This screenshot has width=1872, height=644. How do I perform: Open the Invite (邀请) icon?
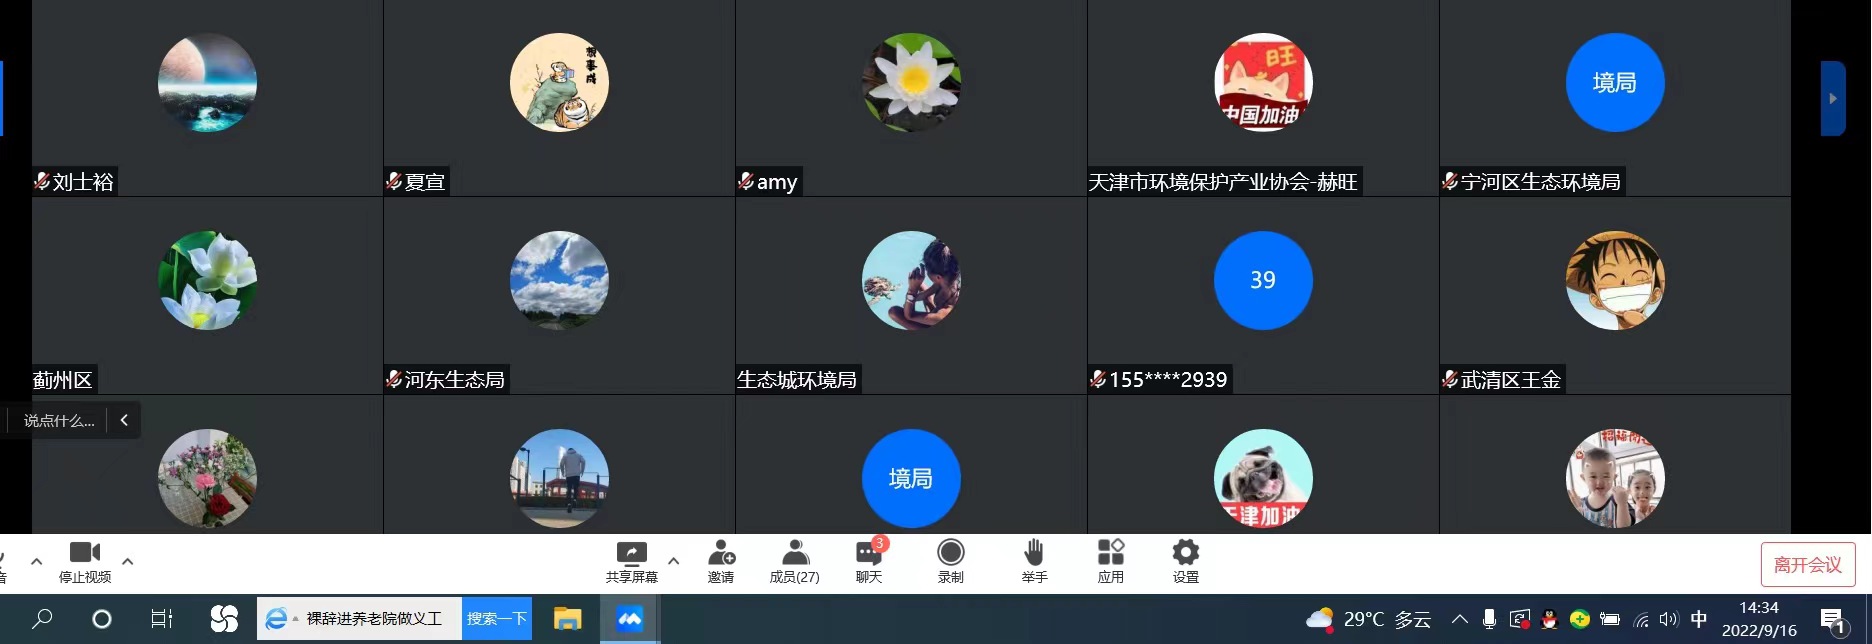(x=721, y=562)
